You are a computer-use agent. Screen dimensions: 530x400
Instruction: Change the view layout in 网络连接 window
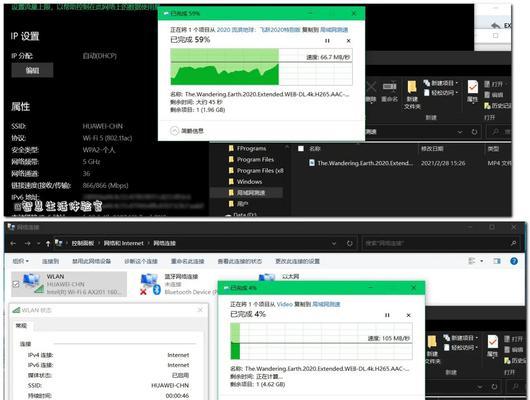(x=472, y=261)
